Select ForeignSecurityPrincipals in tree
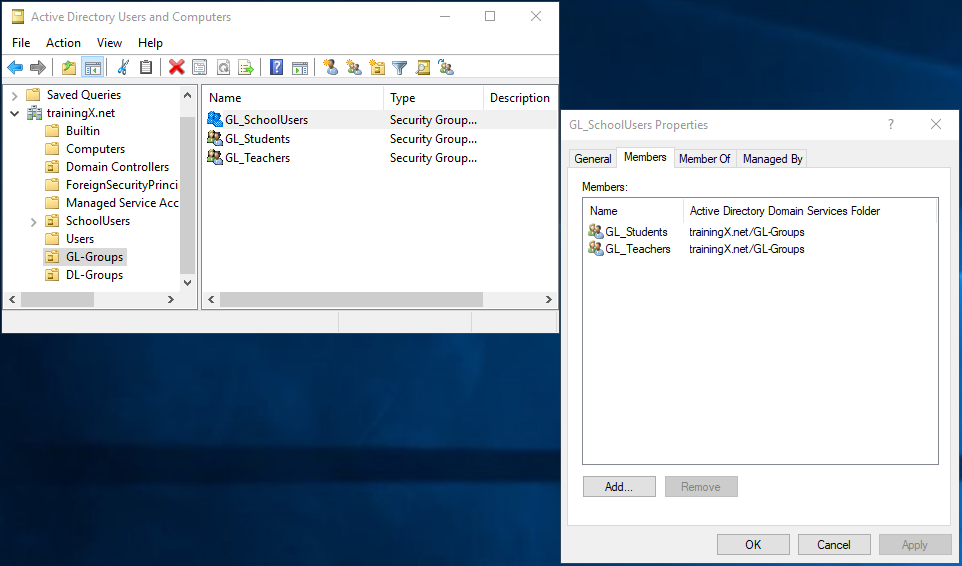Screen dimensions: 962x566 [112, 185]
